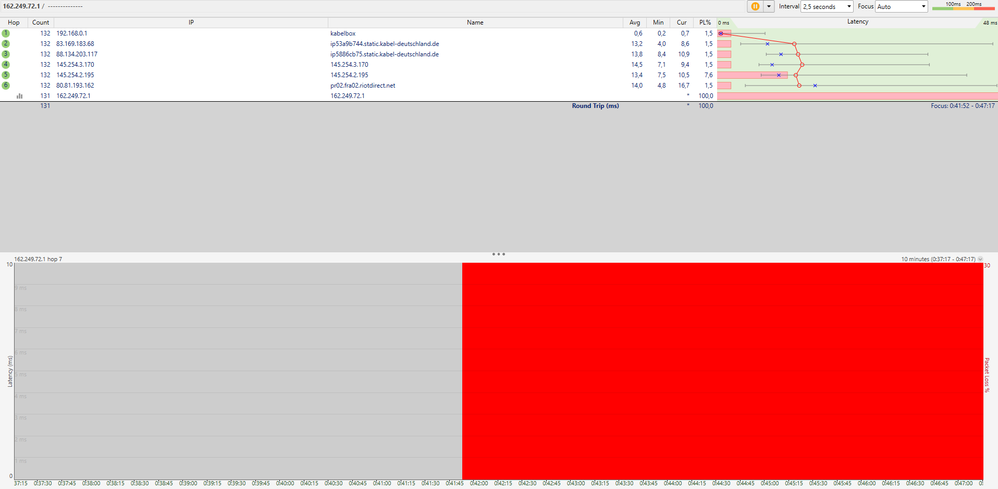Click the 0:45:00 marker on the time axis
Screen dimensions: 998x489
(x=769, y=483)
